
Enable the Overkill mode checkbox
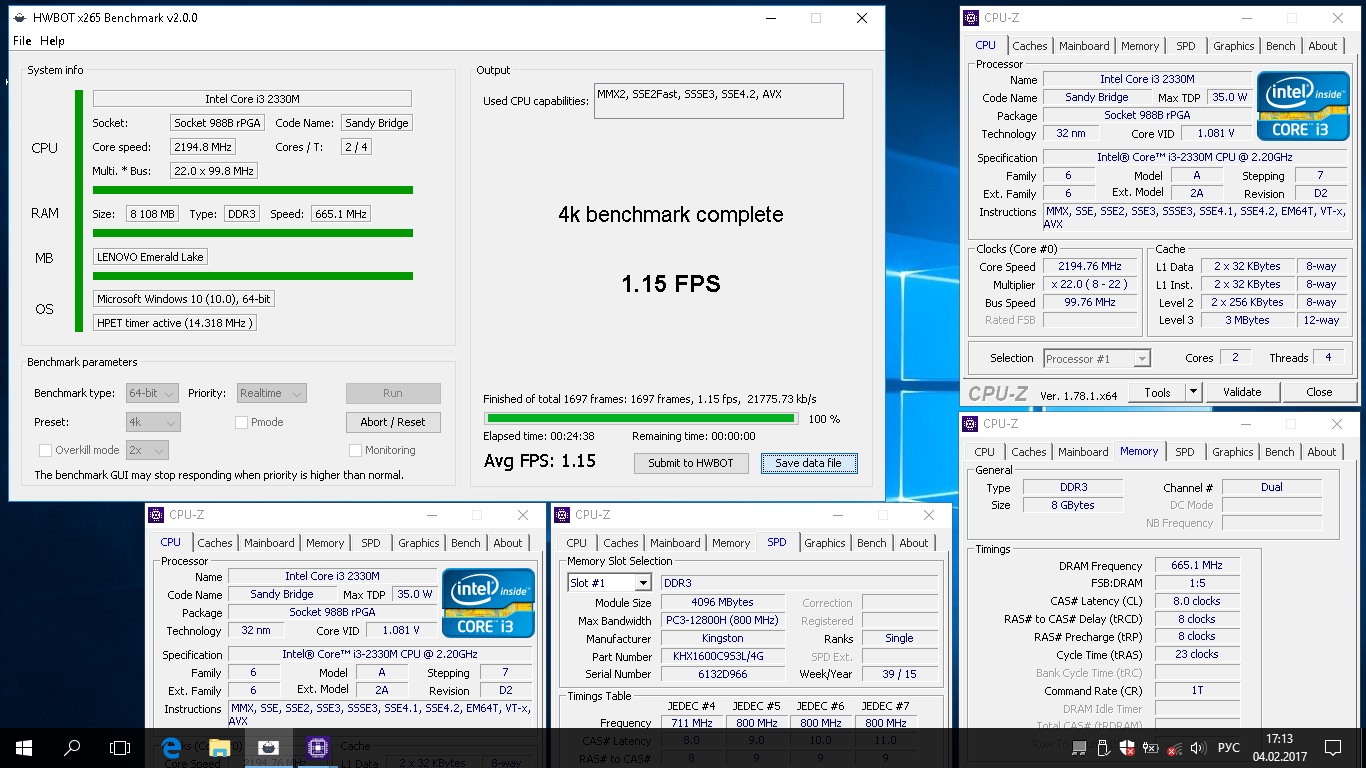pos(45,450)
